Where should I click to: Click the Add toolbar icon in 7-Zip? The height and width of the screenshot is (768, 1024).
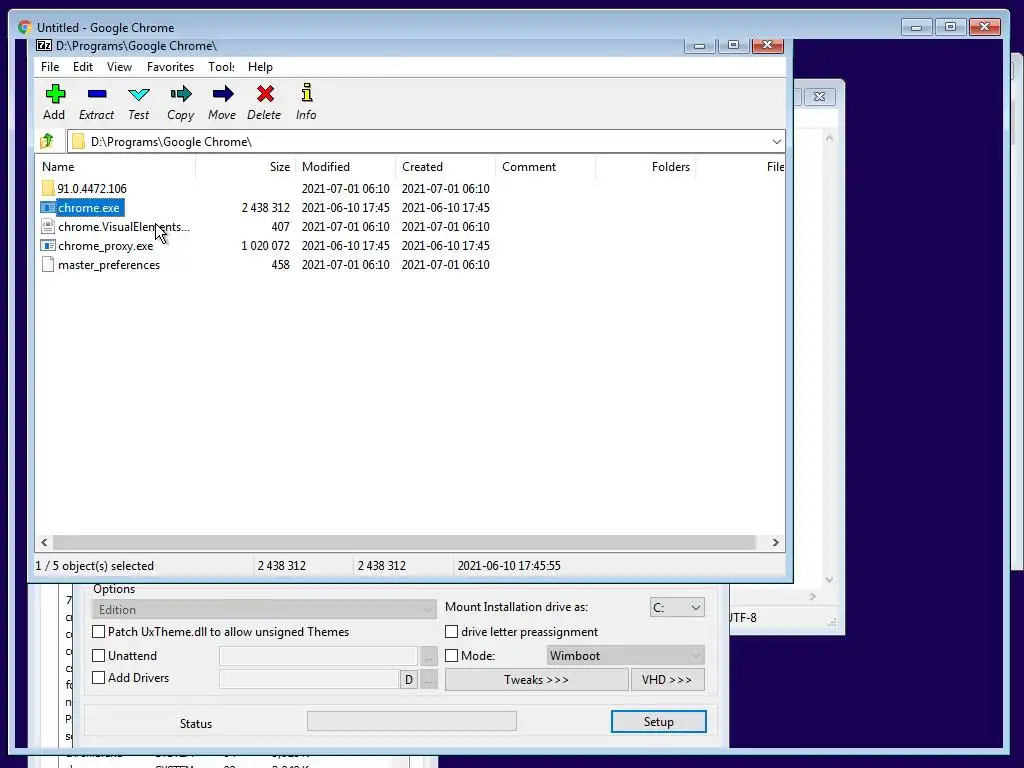55,94
